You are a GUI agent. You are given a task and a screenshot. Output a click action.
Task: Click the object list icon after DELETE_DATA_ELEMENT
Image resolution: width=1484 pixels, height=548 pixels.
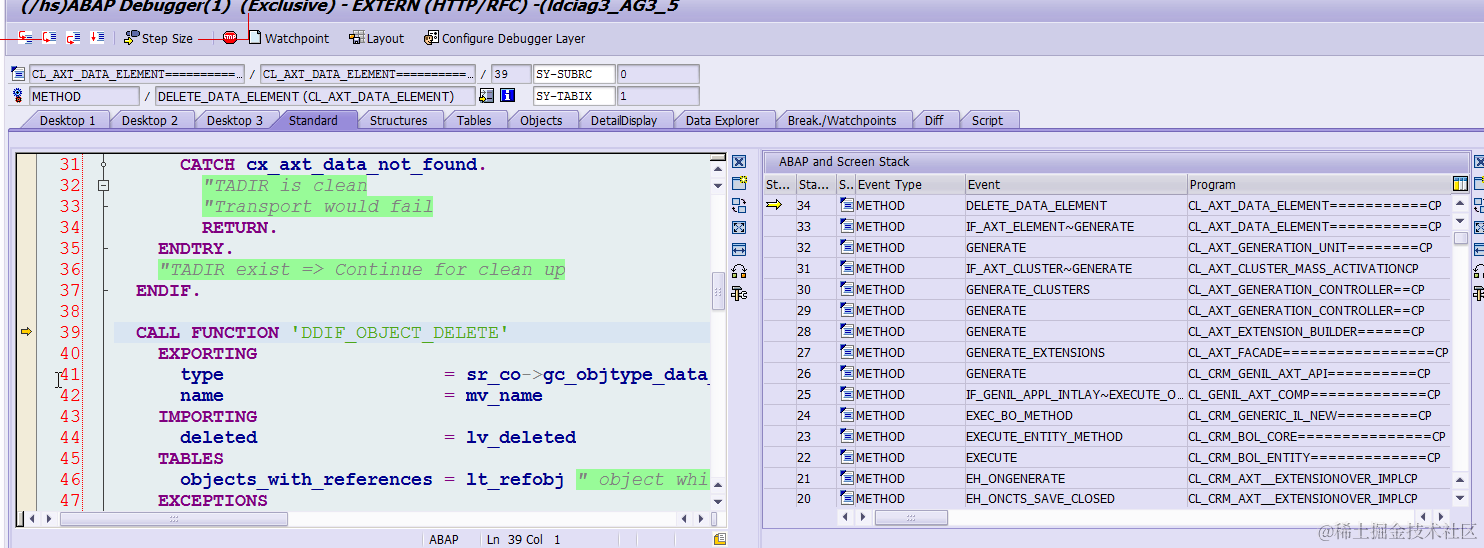pyautogui.click(x=487, y=96)
